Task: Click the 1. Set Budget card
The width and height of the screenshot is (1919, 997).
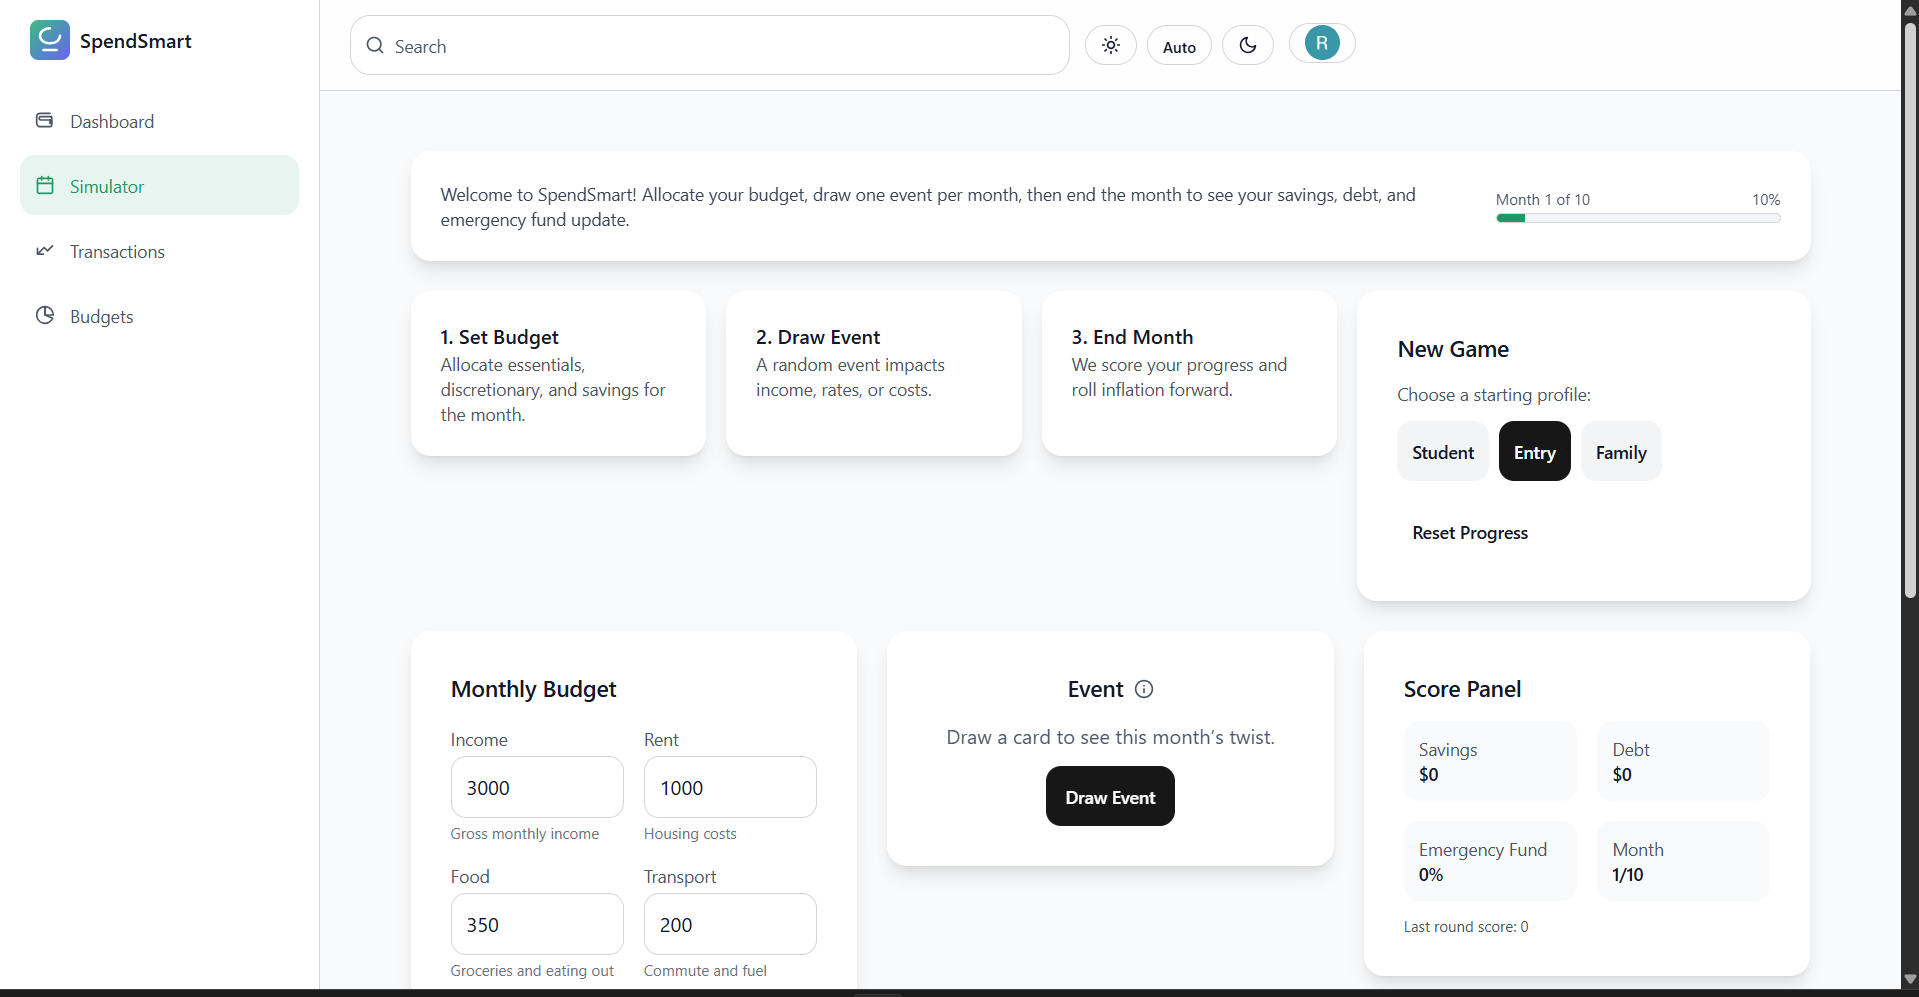Action: click(x=558, y=374)
